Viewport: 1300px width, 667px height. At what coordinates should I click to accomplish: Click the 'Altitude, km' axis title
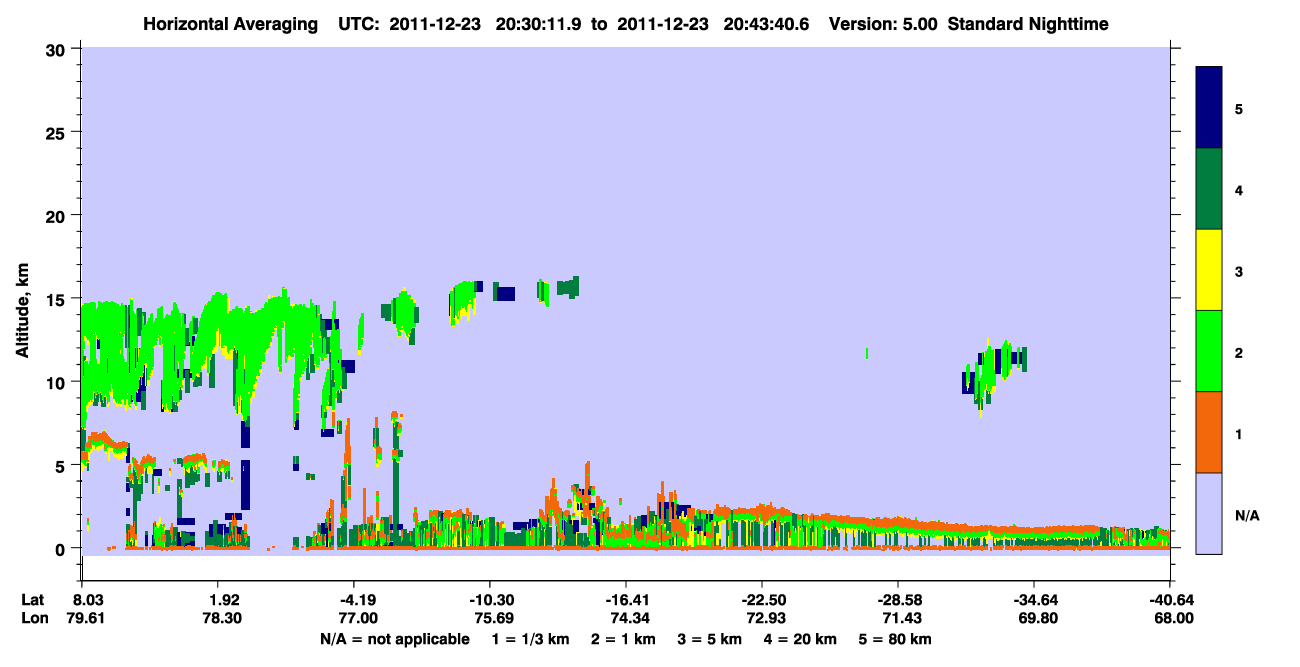[x=22, y=299]
